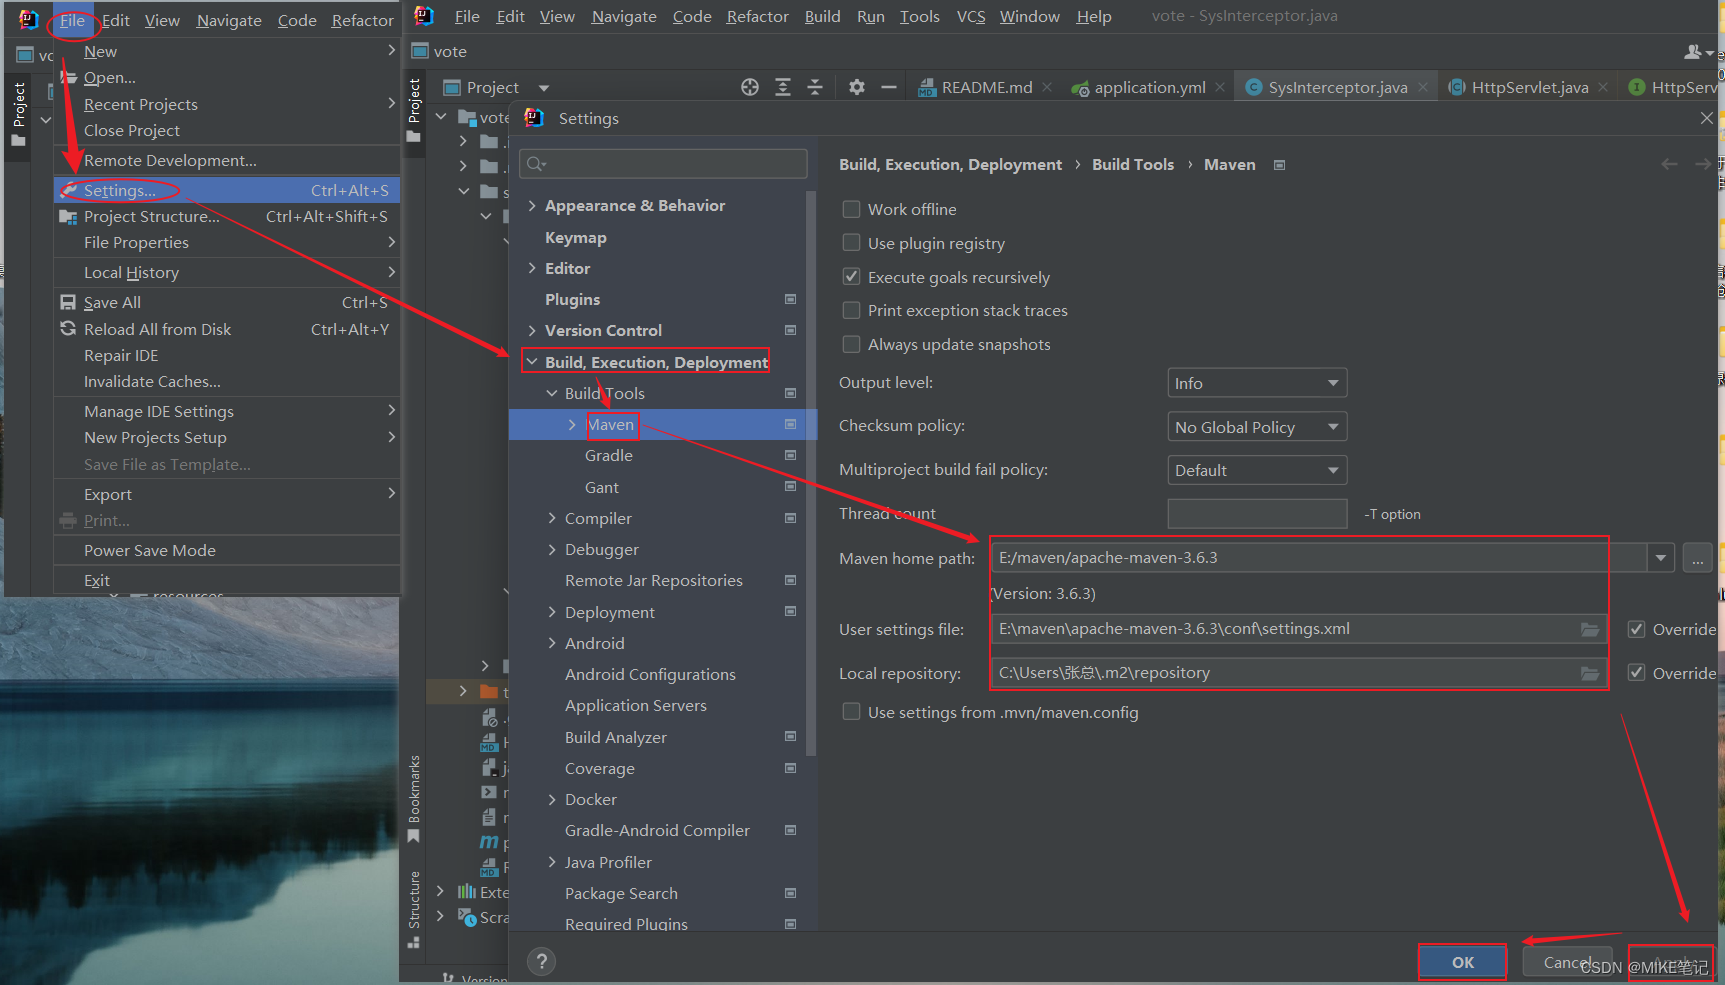Open folder browser for User settings file

(x=1589, y=629)
